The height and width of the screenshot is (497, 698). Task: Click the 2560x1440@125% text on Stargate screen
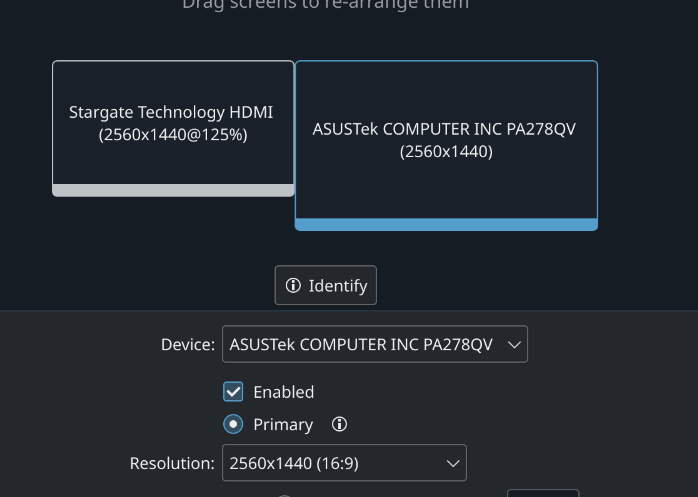click(172, 135)
